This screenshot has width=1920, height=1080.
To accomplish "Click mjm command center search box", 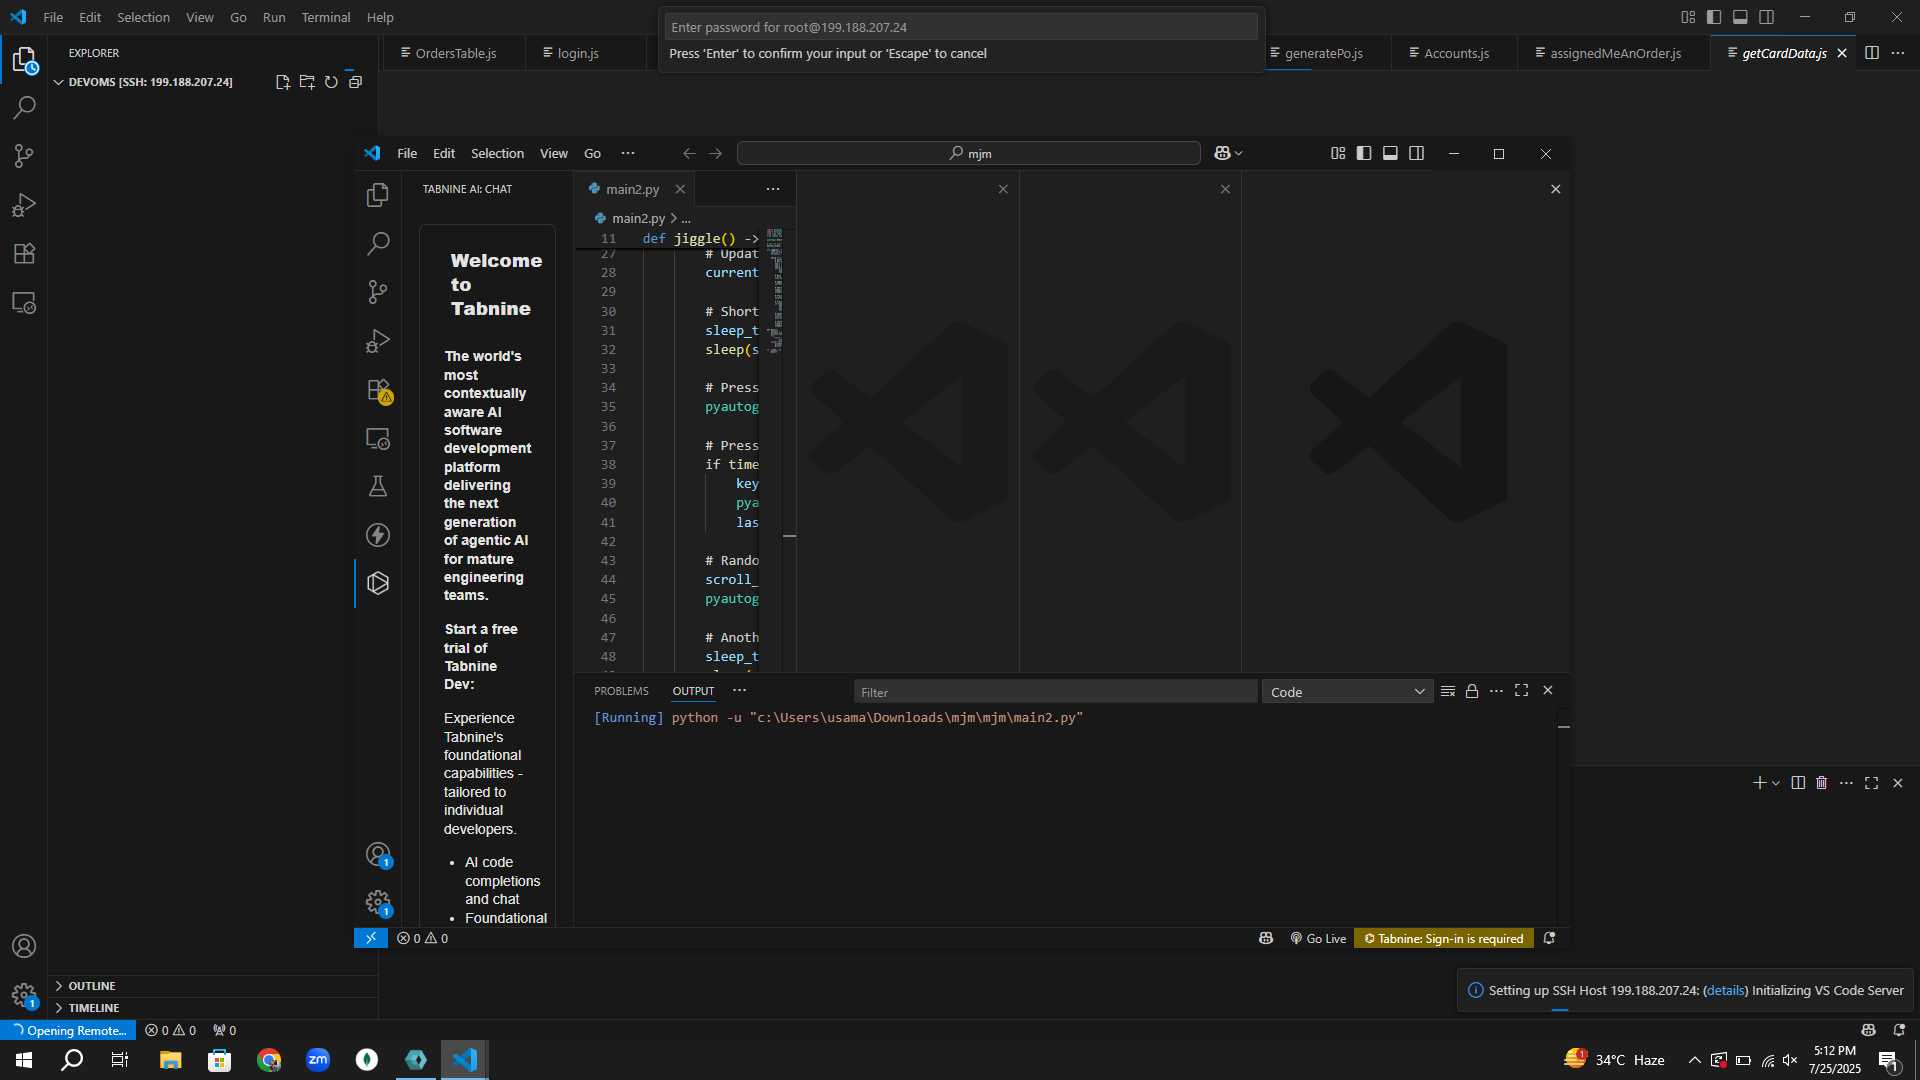I will (968, 153).
